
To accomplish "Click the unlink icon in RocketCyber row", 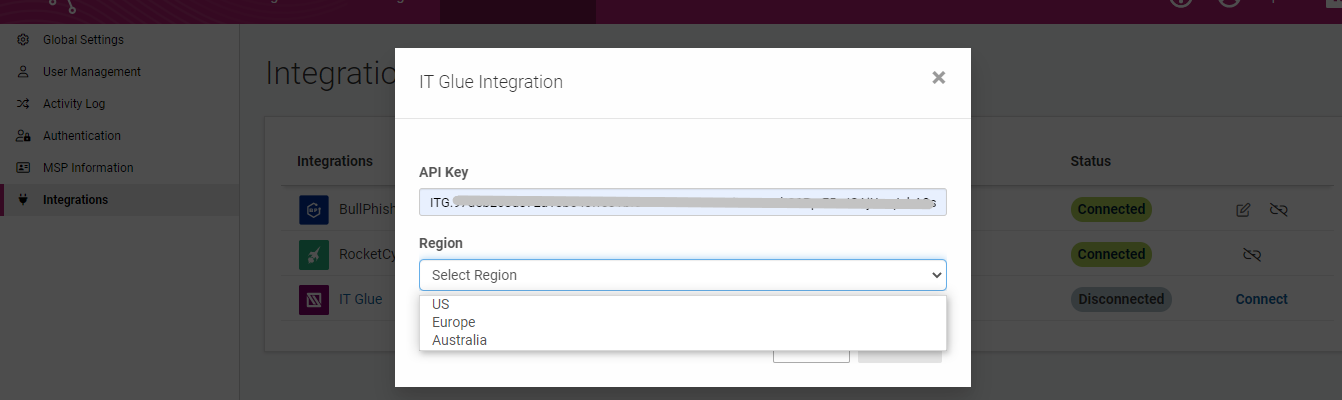I will click(x=1251, y=255).
